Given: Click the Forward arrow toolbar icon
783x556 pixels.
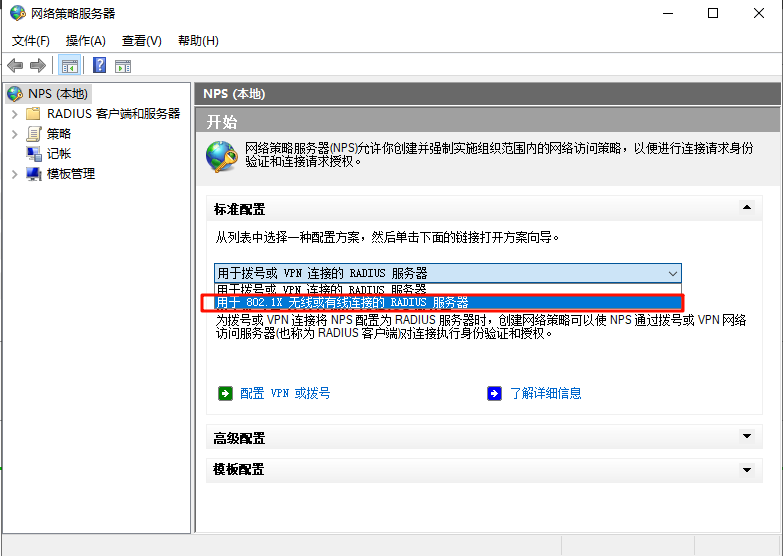Looking at the screenshot, I should [38, 66].
